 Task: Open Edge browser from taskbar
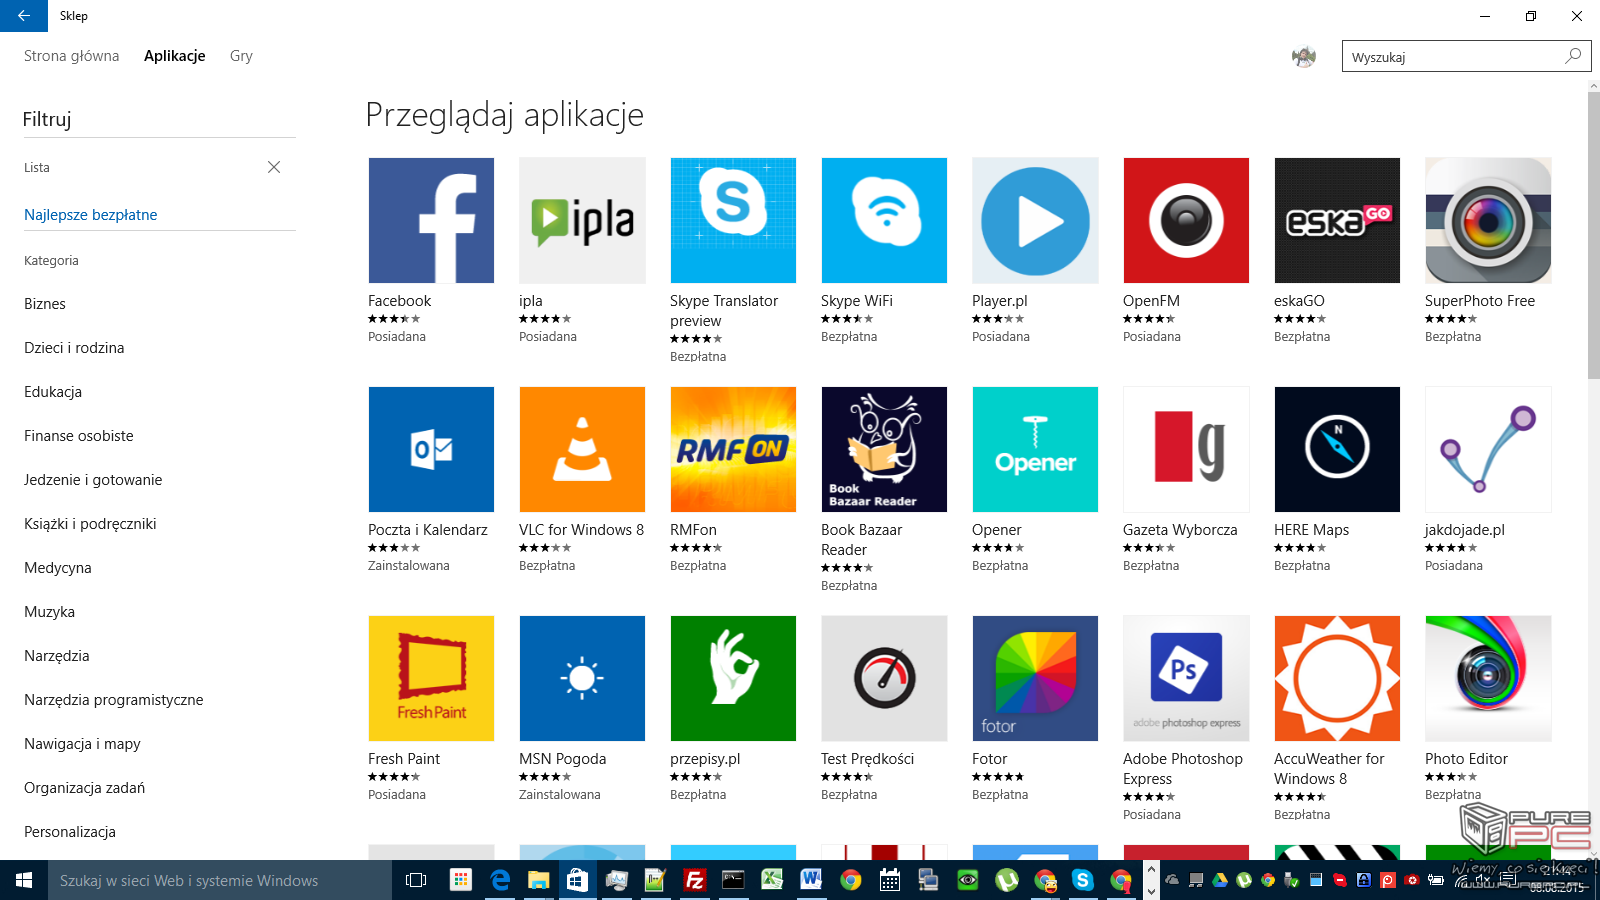click(500, 880)
